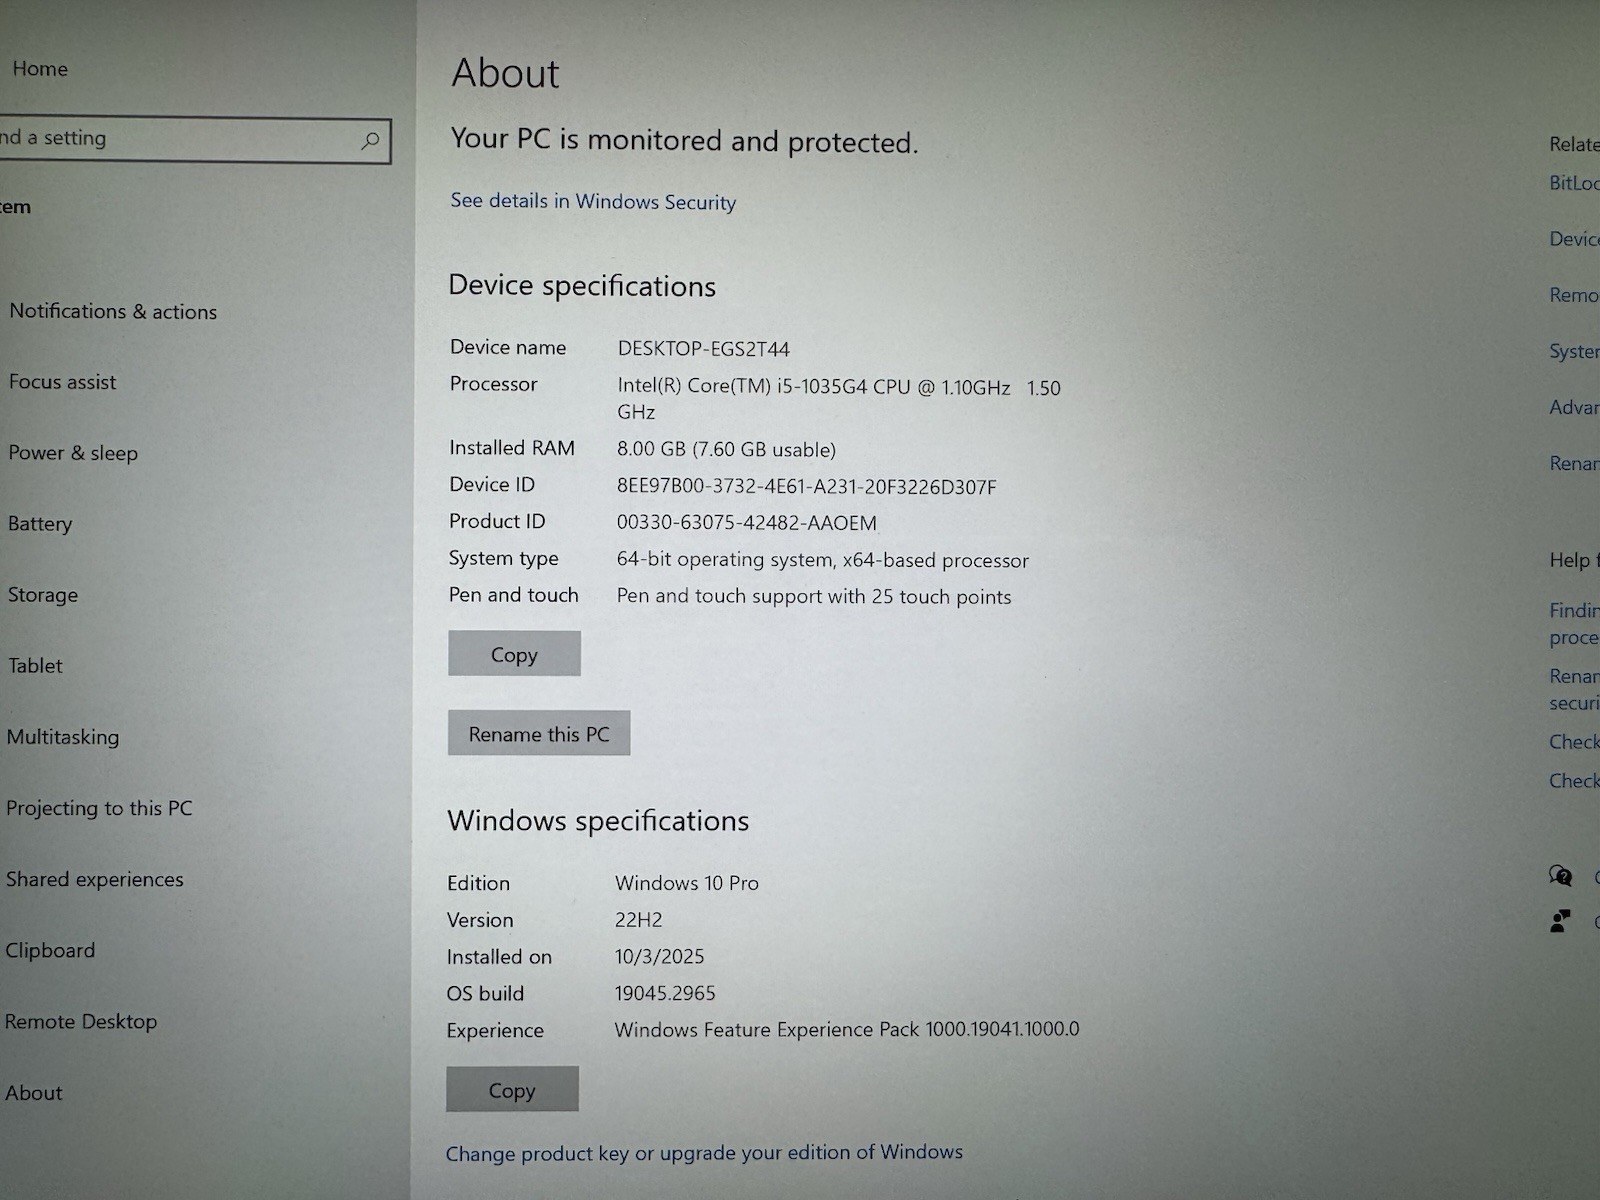Click device name DESKTOP-EGS2T44

click(703, 349)
